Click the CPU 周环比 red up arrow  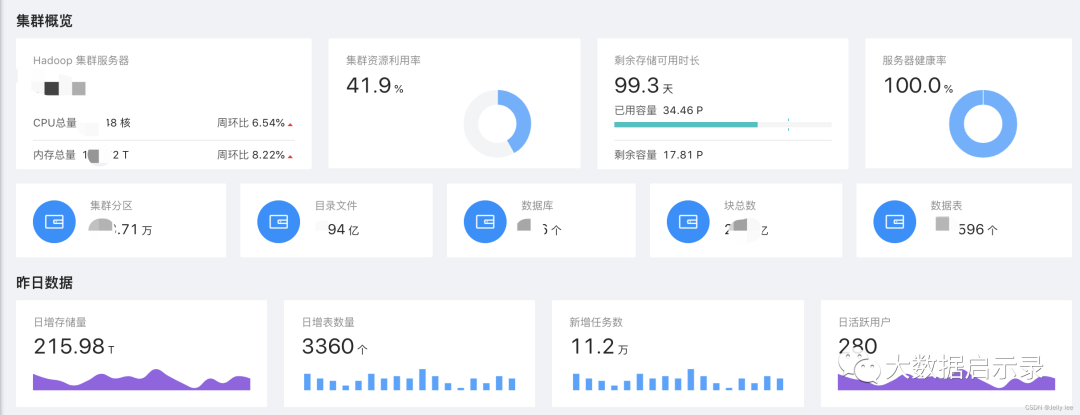point(291,125)
